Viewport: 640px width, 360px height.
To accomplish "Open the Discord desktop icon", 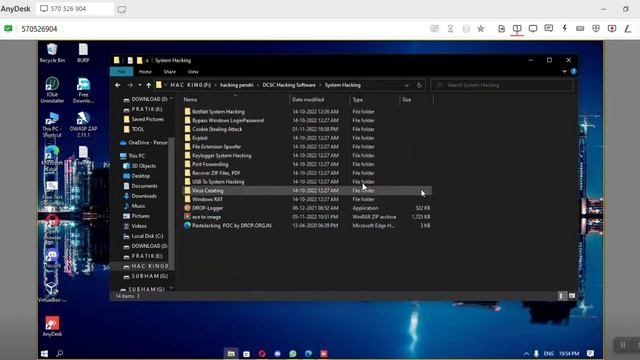I will pyautogui.click(x=52, y=258).
